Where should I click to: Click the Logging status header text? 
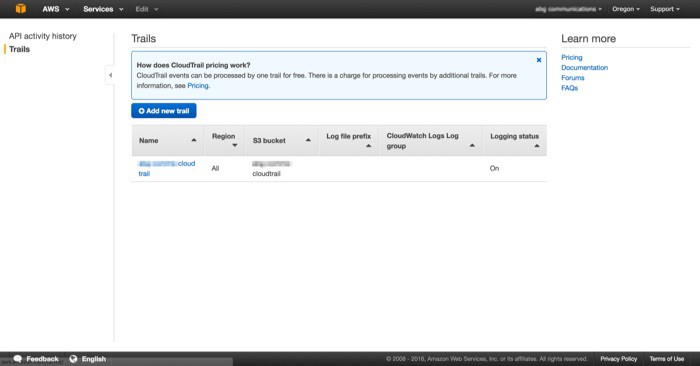(514, 136)
